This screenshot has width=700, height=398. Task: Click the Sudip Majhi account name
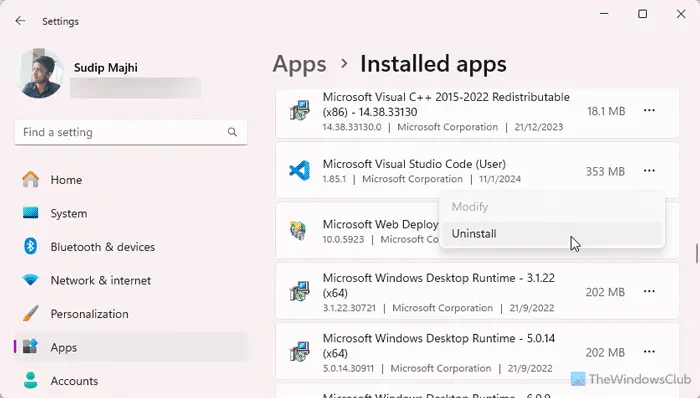tap(106, 68)
